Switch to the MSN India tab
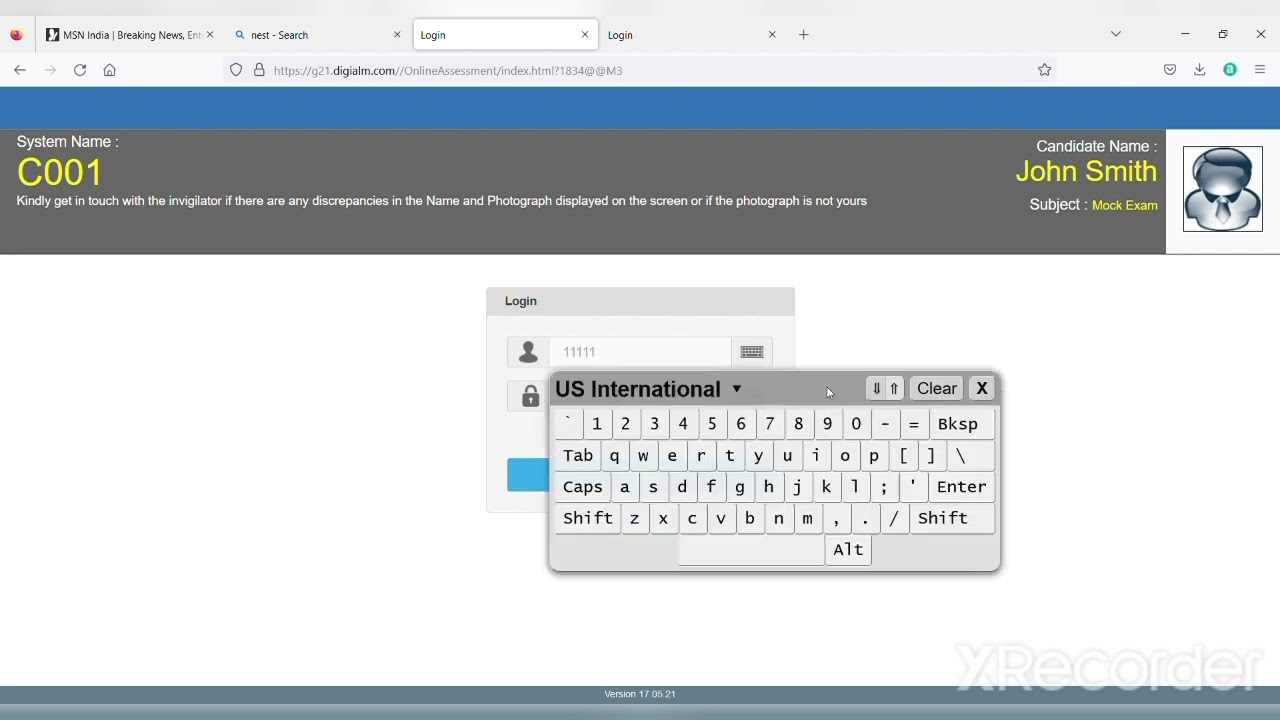 pyautogui.click(x=130, y=35)
